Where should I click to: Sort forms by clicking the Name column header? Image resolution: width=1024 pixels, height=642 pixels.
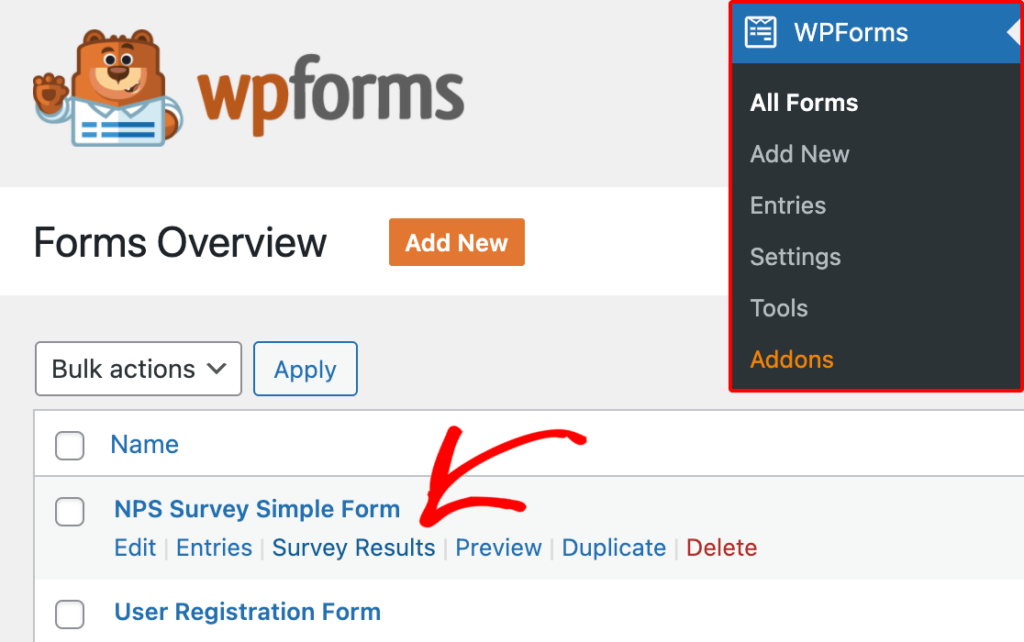(144, 444)
